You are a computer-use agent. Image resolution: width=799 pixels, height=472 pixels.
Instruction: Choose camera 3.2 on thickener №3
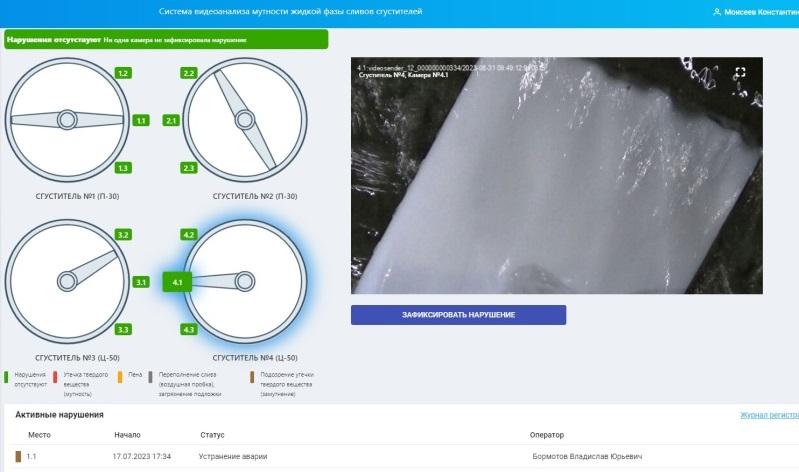(x=123, y=235)
